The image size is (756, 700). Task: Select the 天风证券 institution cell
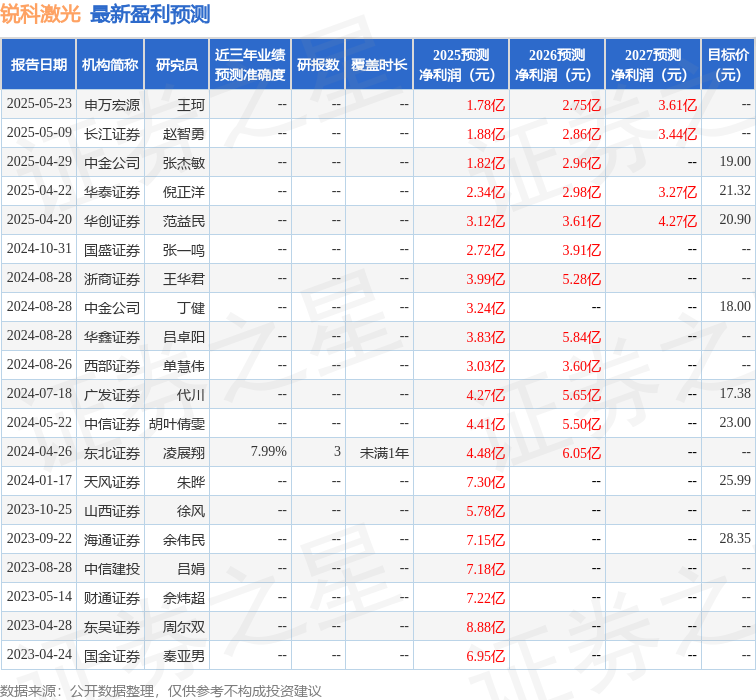112,482
